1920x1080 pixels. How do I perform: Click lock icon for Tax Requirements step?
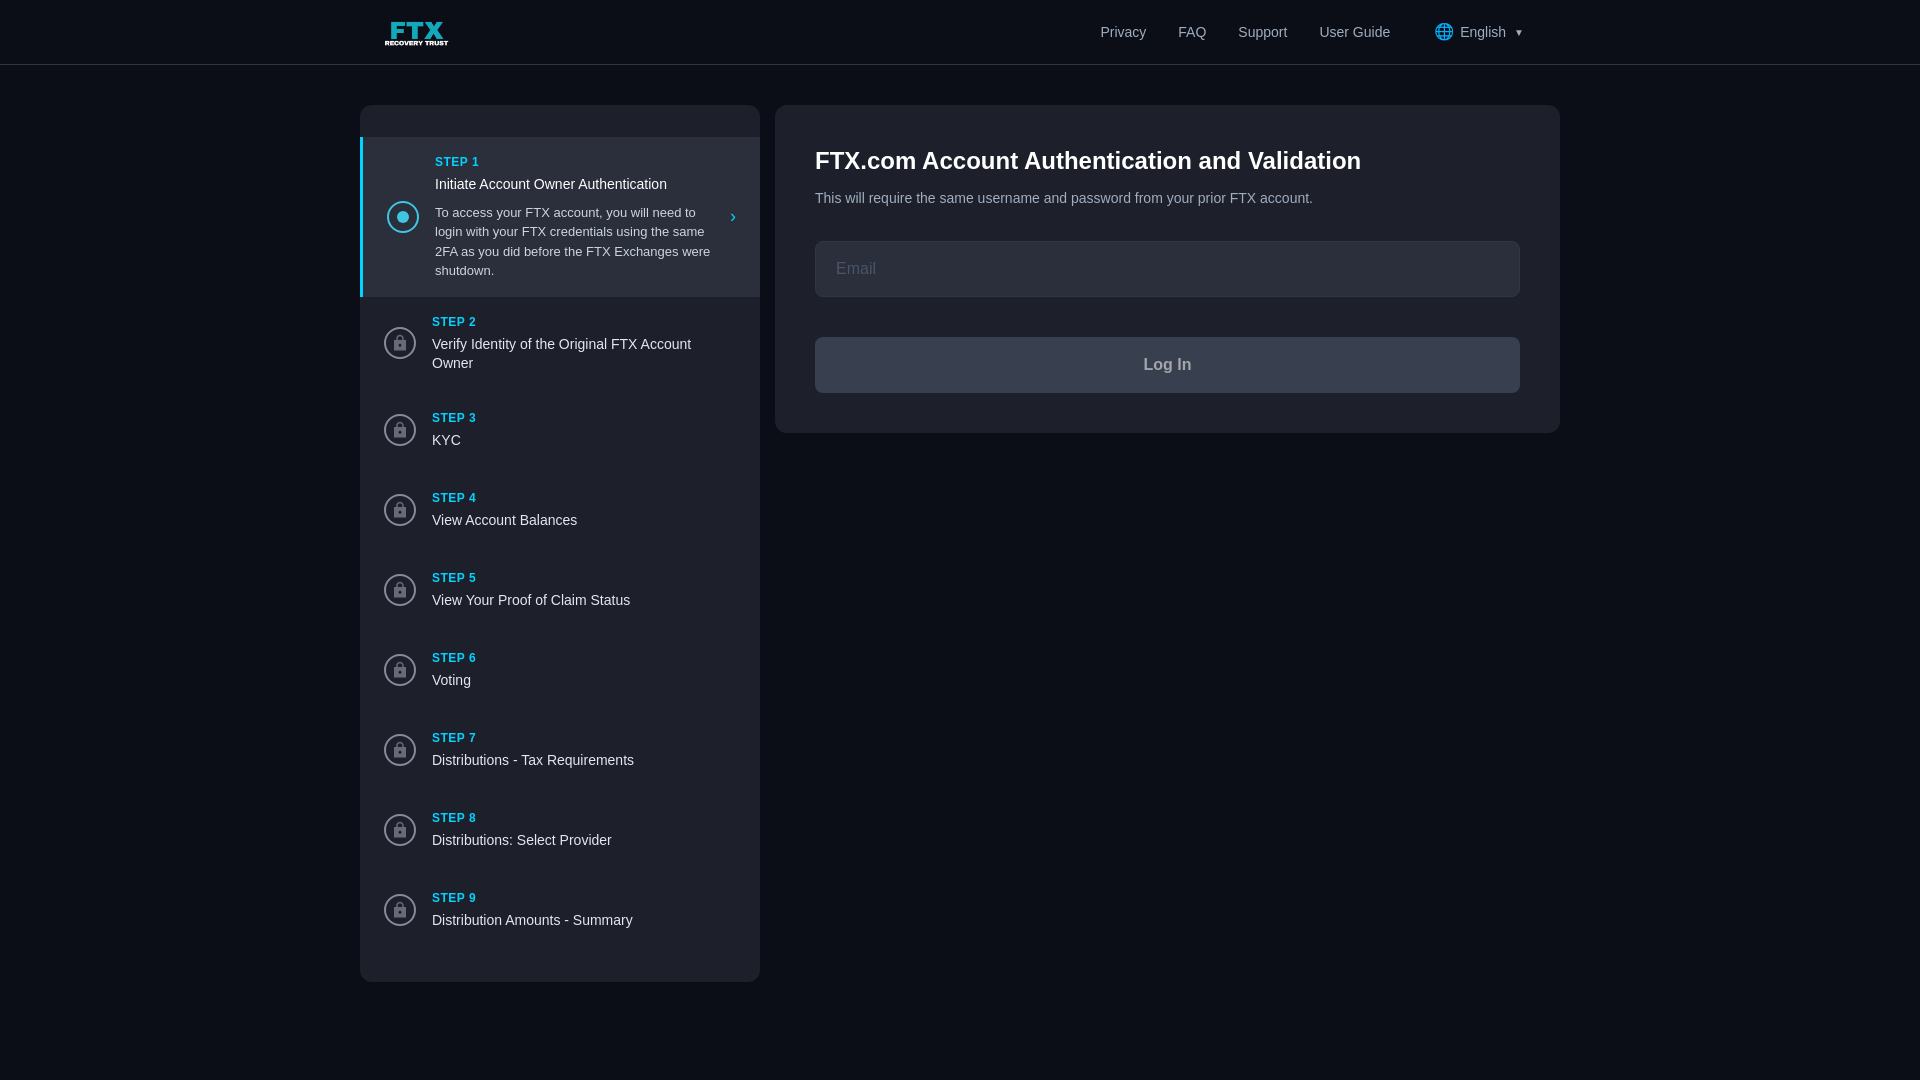(400, 750)
